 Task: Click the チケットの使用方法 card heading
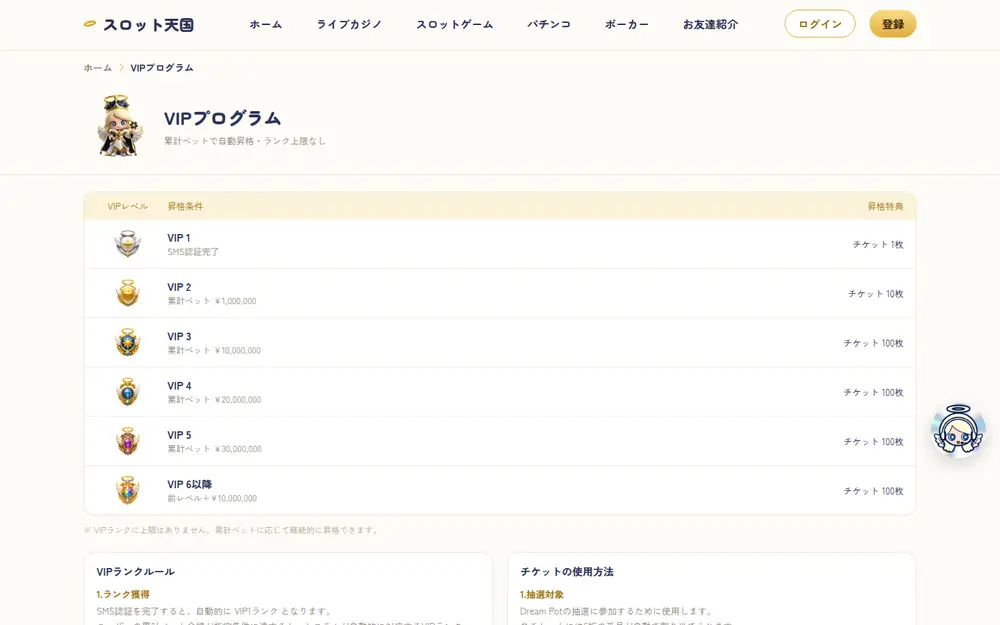[x=567, y=571]
